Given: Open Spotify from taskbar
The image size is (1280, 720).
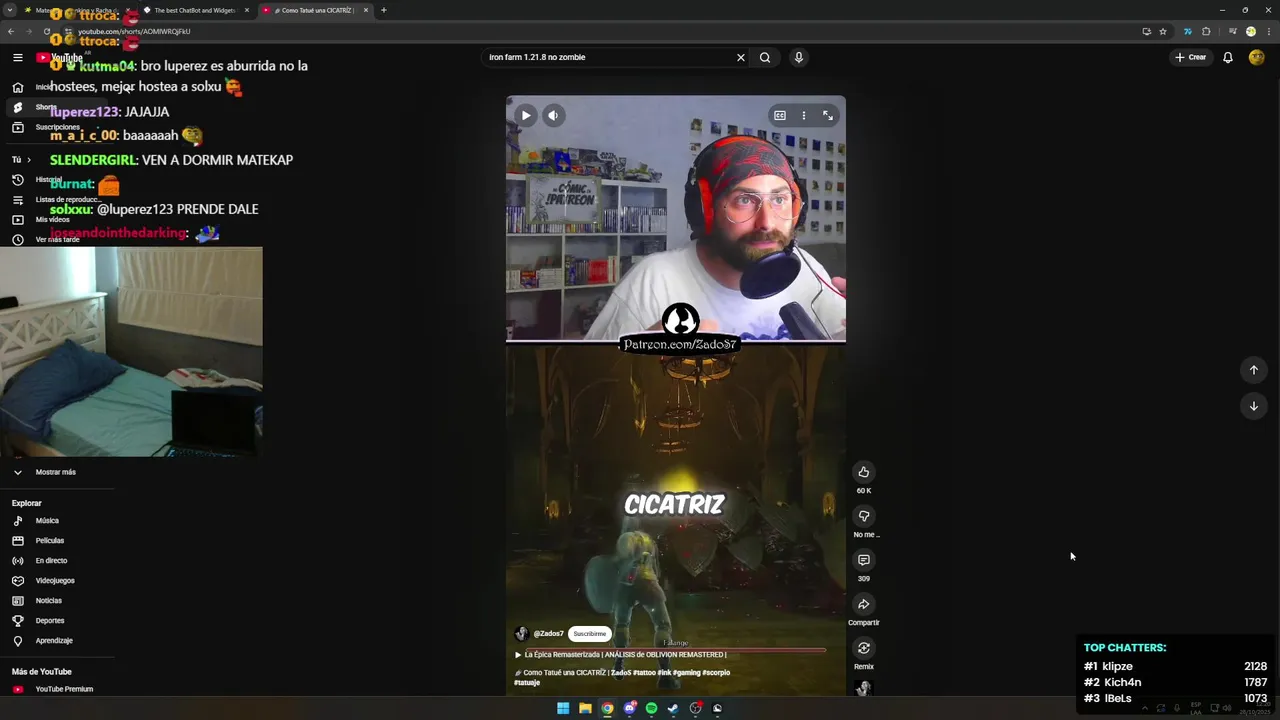Looking at the screenshot, I should coord(651,708).
